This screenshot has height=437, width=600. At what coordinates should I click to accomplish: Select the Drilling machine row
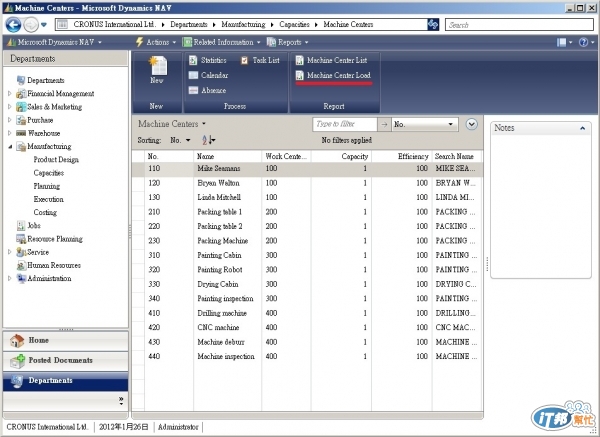pos(307,313)
